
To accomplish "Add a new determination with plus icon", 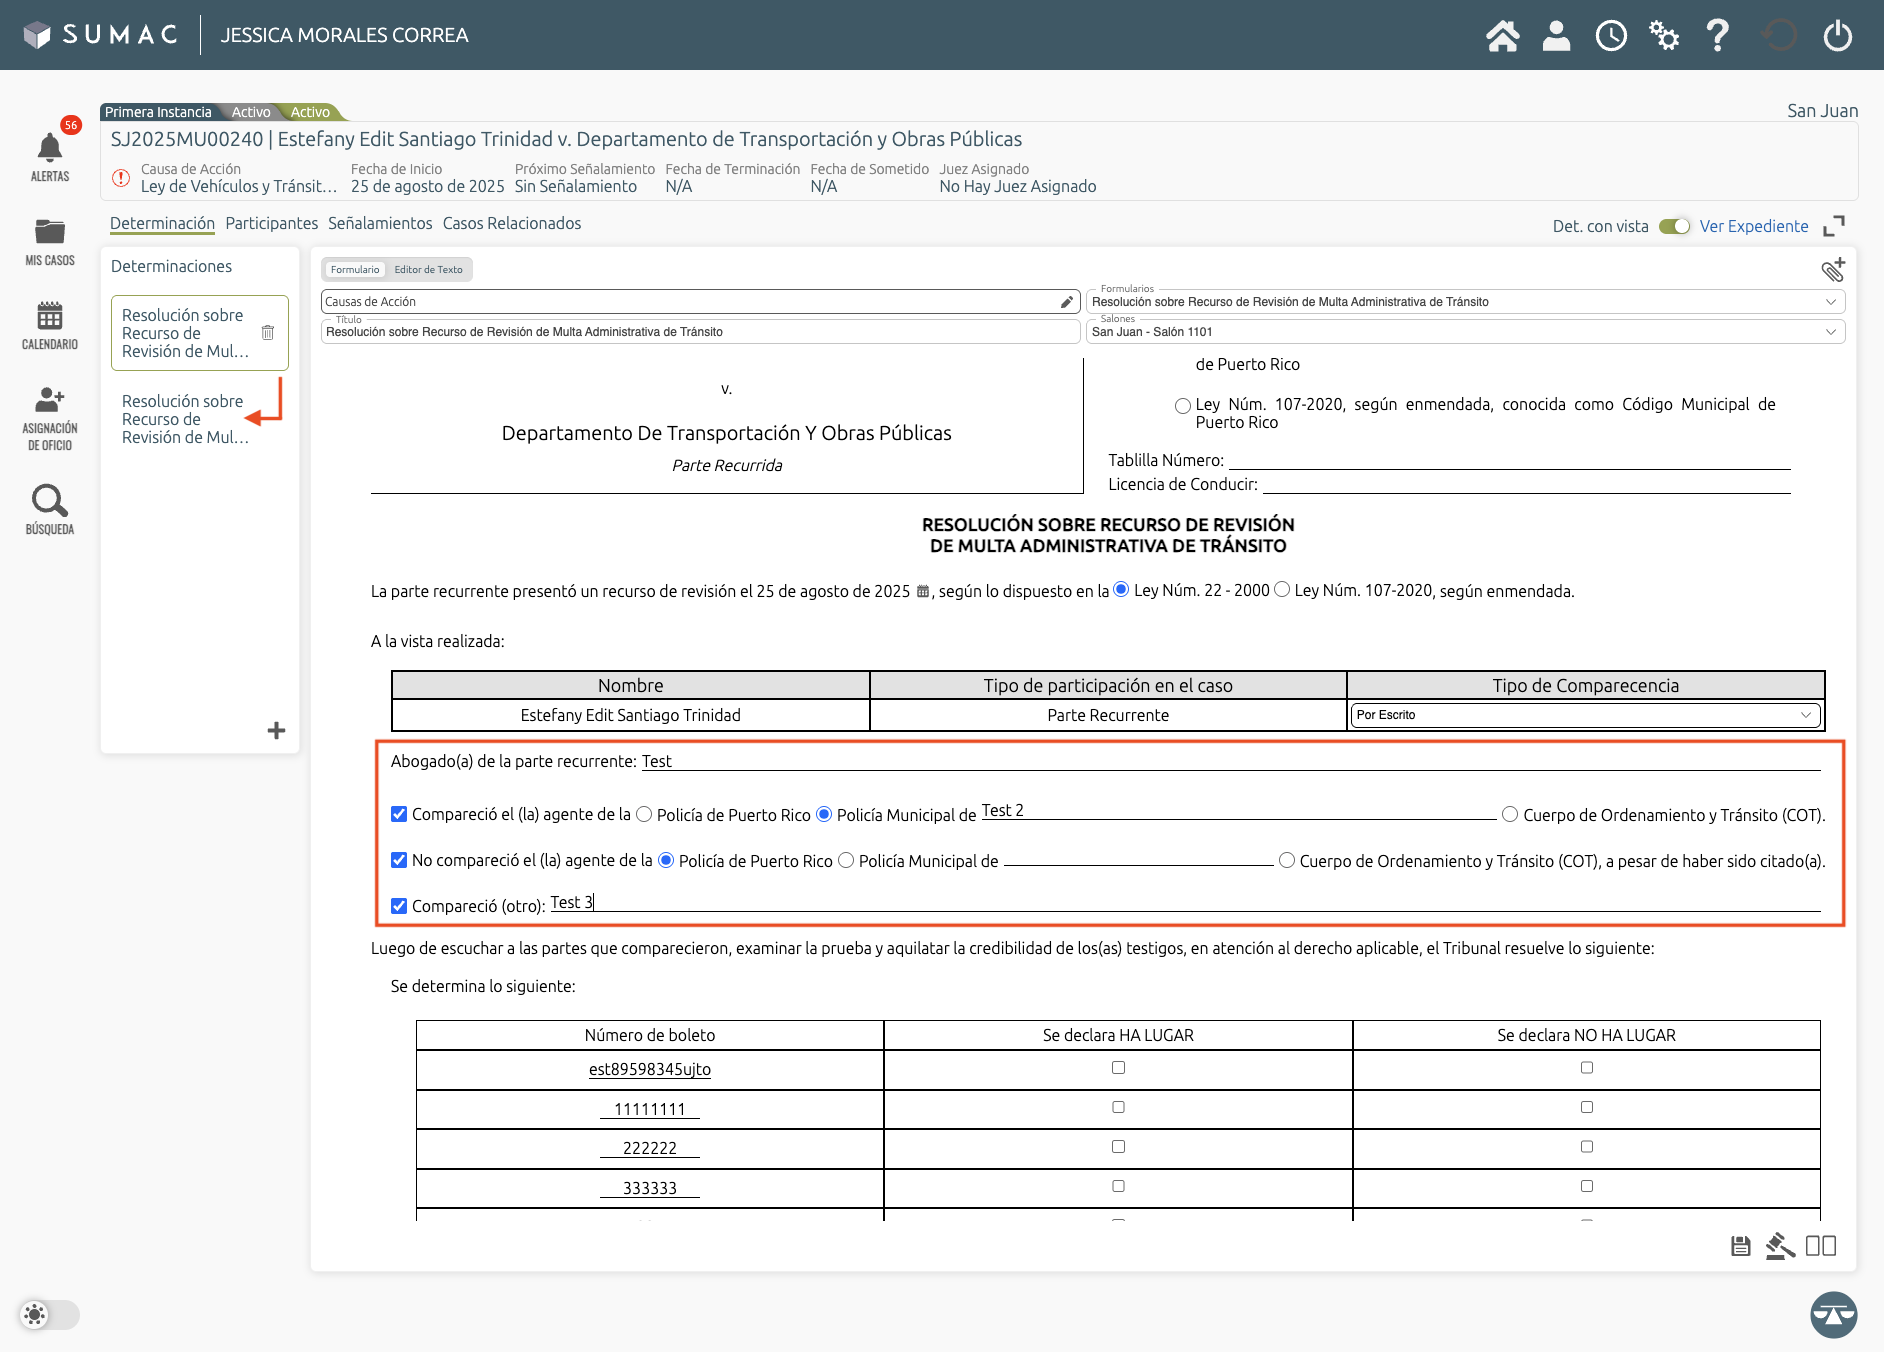I will click(276, 731).
